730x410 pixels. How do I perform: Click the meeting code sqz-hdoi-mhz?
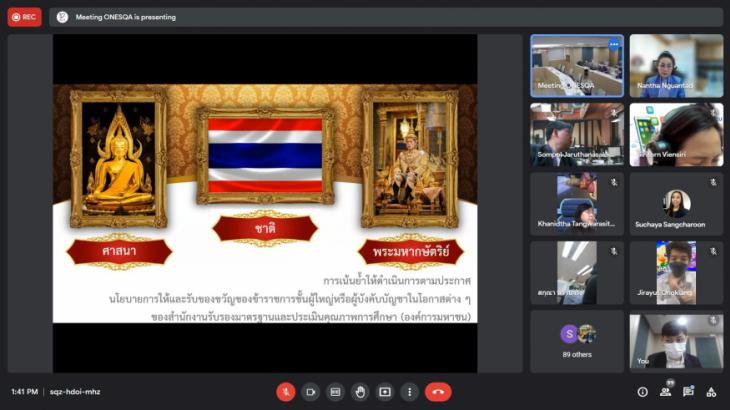point(75,392)
